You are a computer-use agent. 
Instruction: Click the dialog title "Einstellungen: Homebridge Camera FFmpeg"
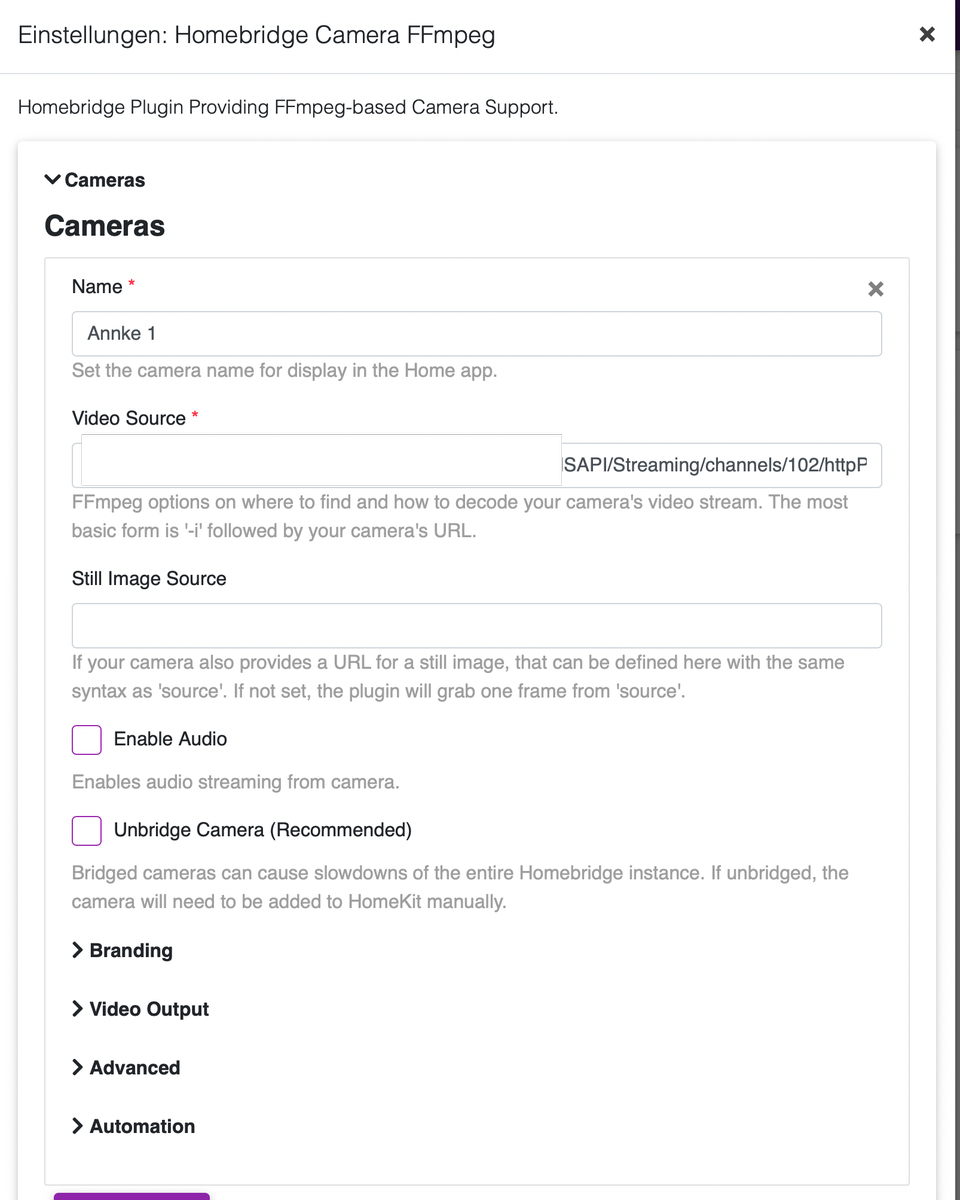point(257,36)
